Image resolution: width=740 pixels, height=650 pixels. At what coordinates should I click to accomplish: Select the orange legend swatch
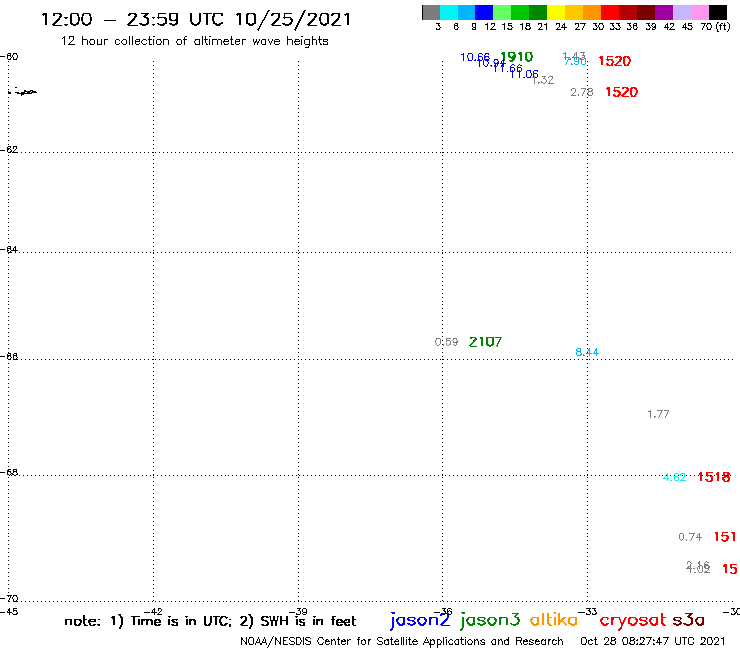(x=591, y=12)
